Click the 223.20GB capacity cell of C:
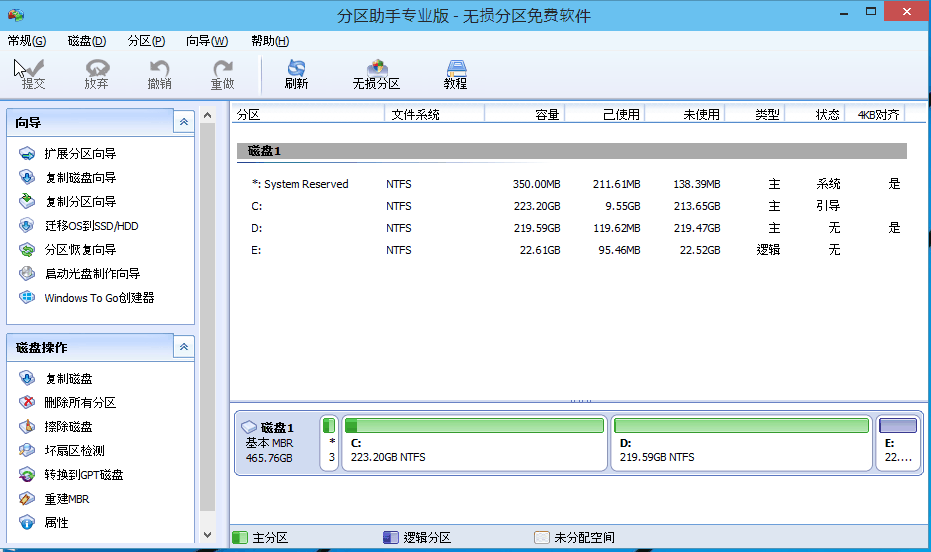Image resolution: width=931 pixels, height=552 pixels. (x=537, y=206)
